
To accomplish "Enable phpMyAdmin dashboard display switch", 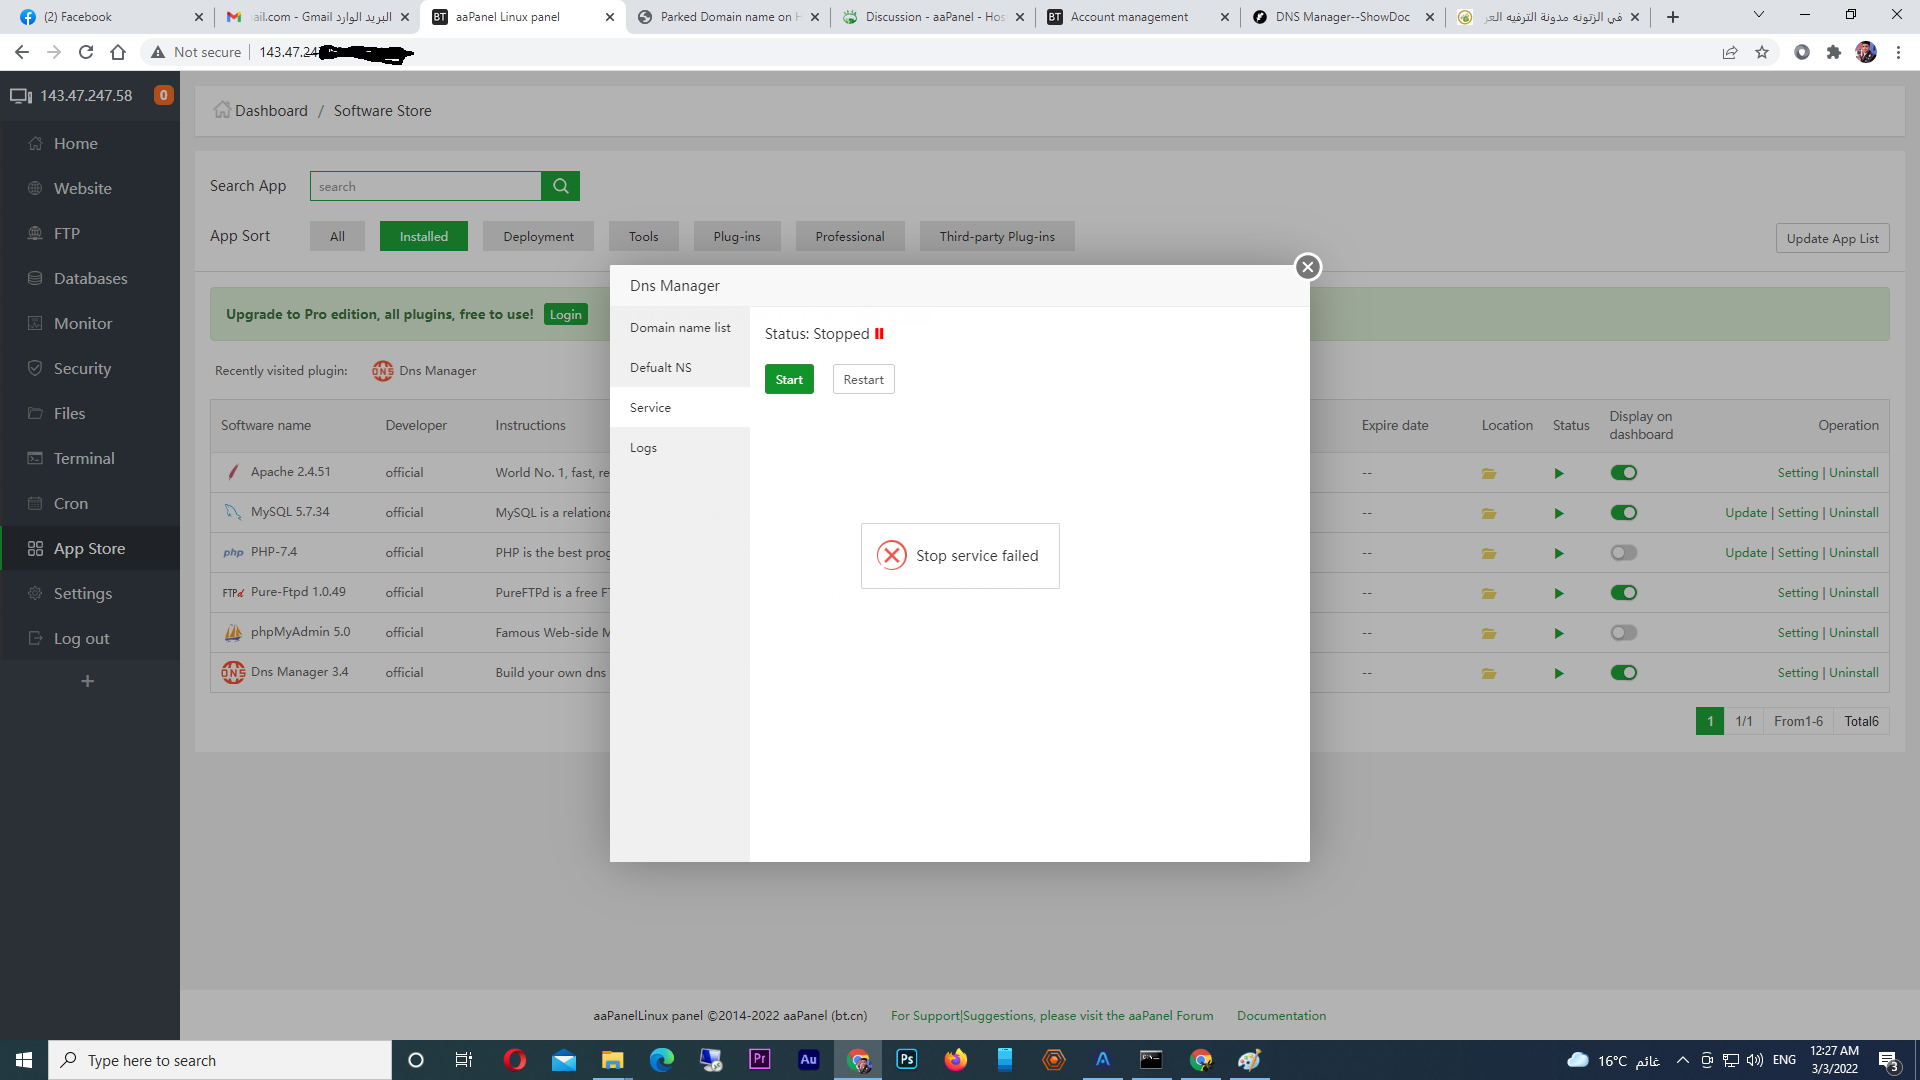I will click(1623, 633).
